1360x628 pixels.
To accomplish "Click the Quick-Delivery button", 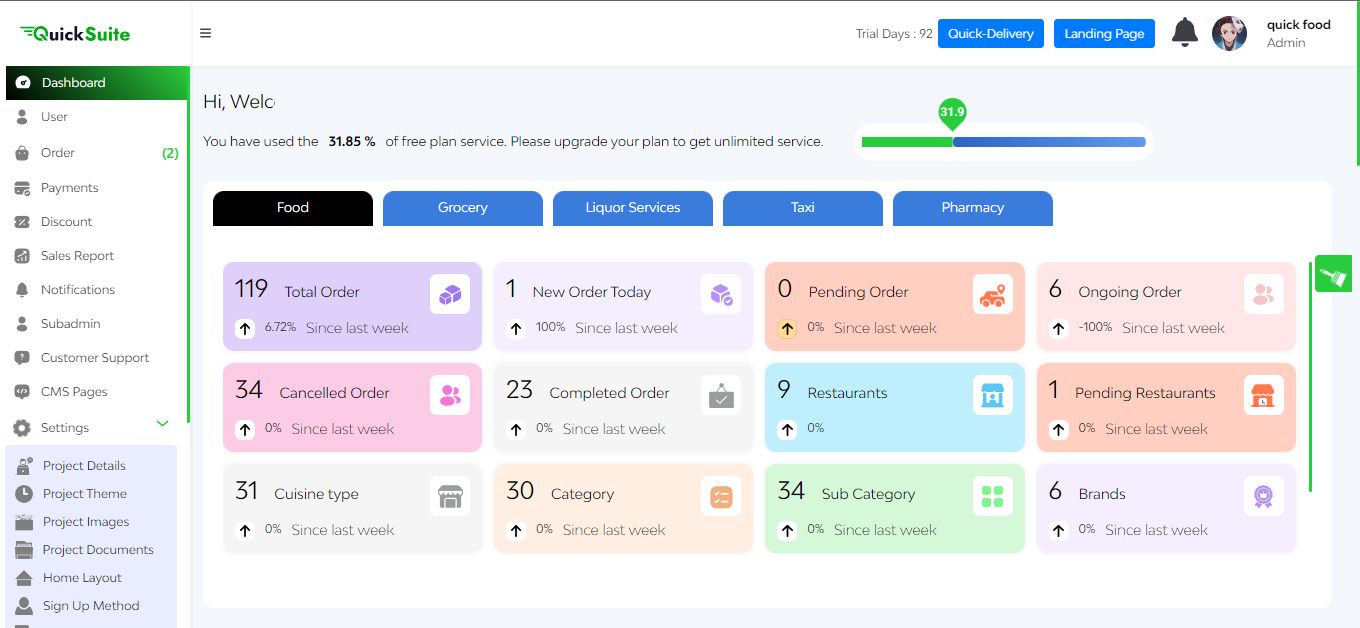I will (990, 32).
